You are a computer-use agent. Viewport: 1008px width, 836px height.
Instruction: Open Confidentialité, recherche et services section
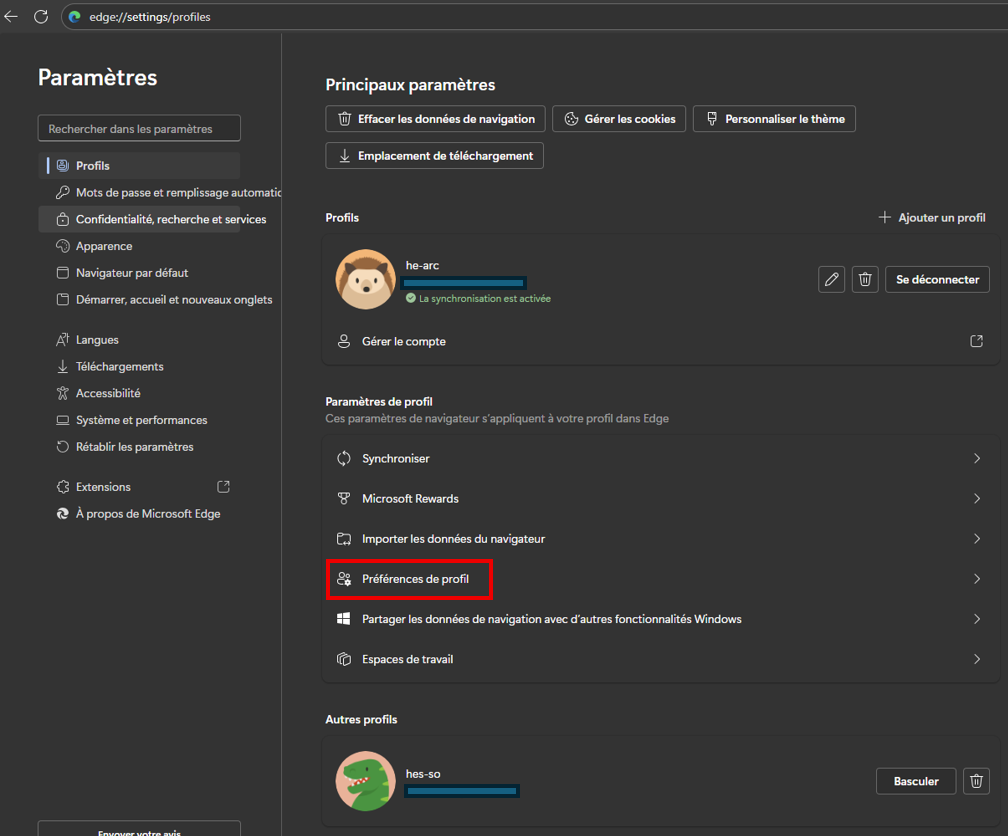pyautogui.click(x=170, y=219)
